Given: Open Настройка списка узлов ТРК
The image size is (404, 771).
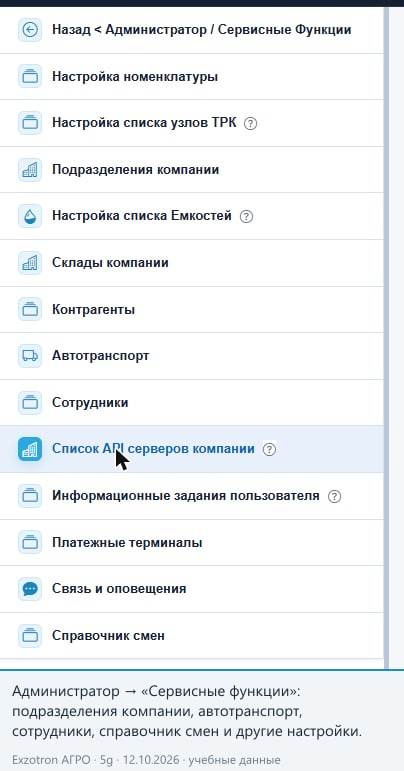Looking at the screenshot, I should click(x=192, y=123).
